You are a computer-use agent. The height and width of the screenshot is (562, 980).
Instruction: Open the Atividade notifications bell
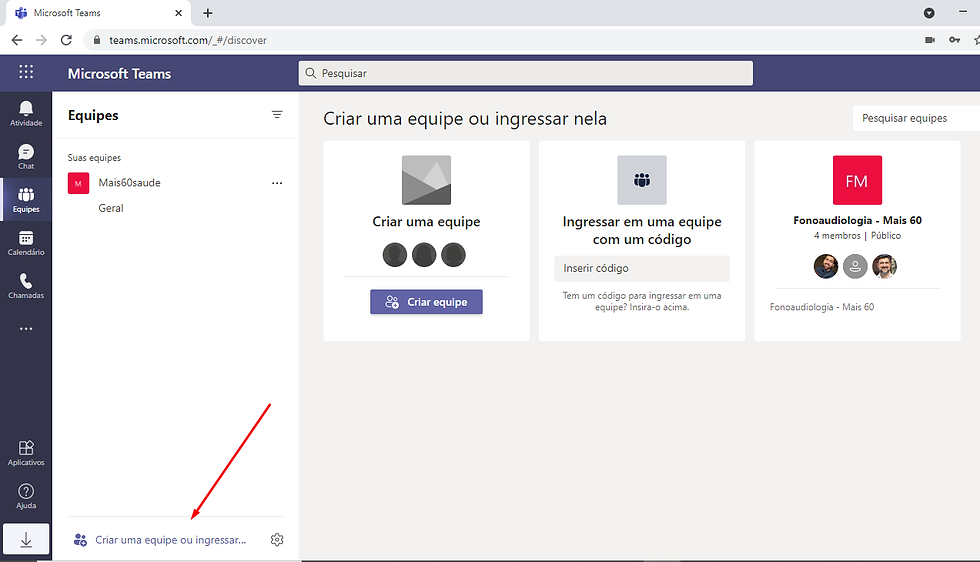pyautogui.click(x=26, y=113)
